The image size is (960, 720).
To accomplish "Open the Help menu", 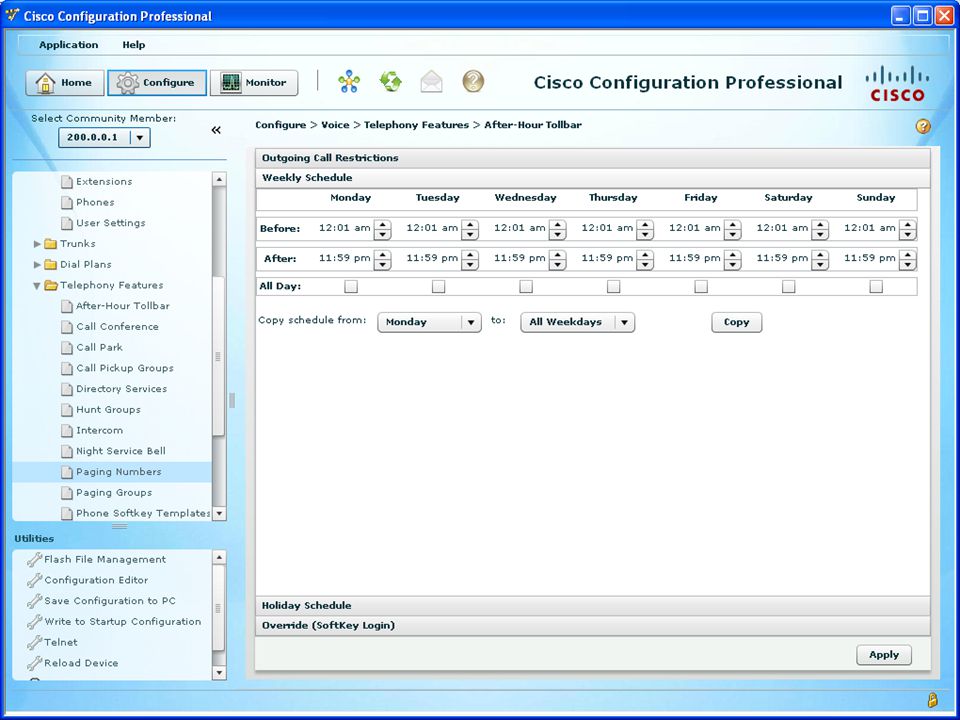I will [x=133, y=45].
